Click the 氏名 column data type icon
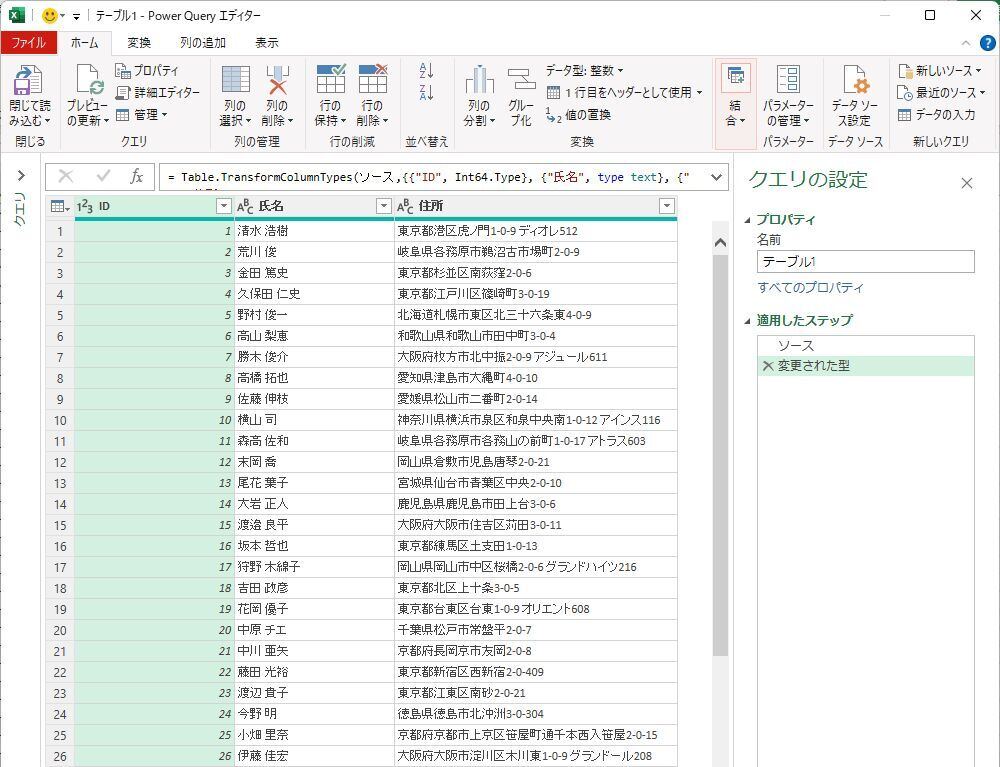1000x767 pixels. coord(245,206)
